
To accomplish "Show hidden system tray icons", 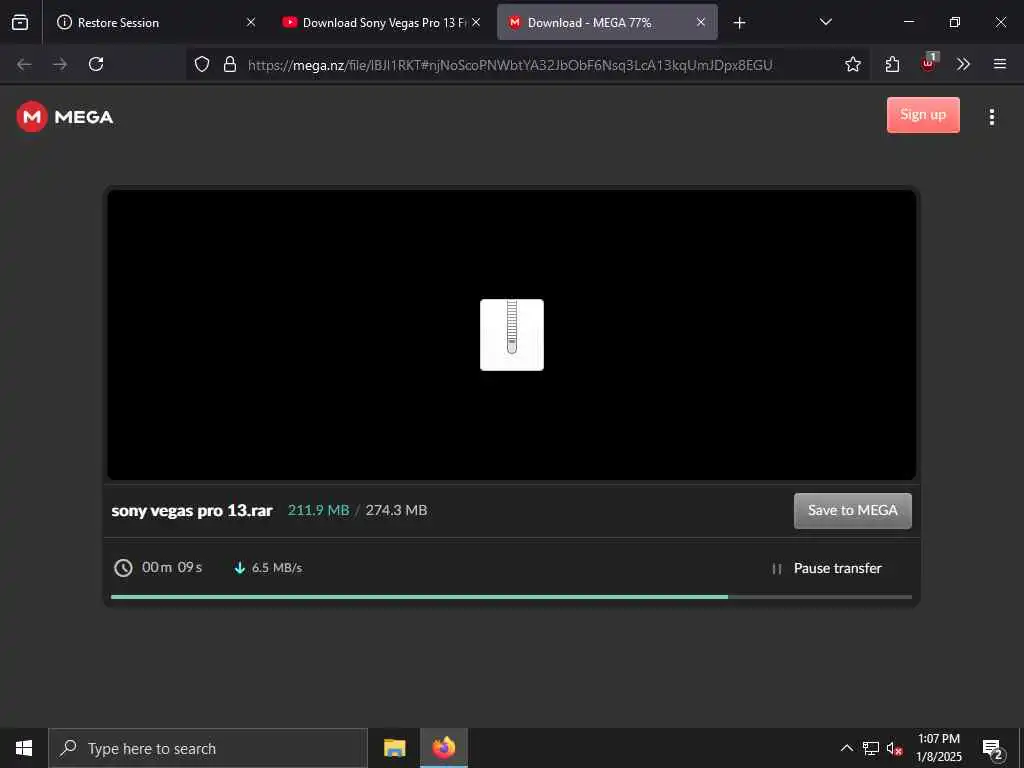I will [846, 748].
